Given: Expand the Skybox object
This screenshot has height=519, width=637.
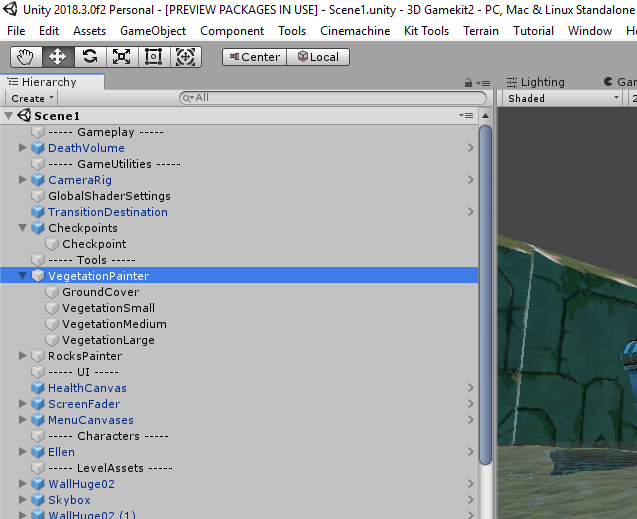Looking at the screenshot, I should (x=23, y=500).
